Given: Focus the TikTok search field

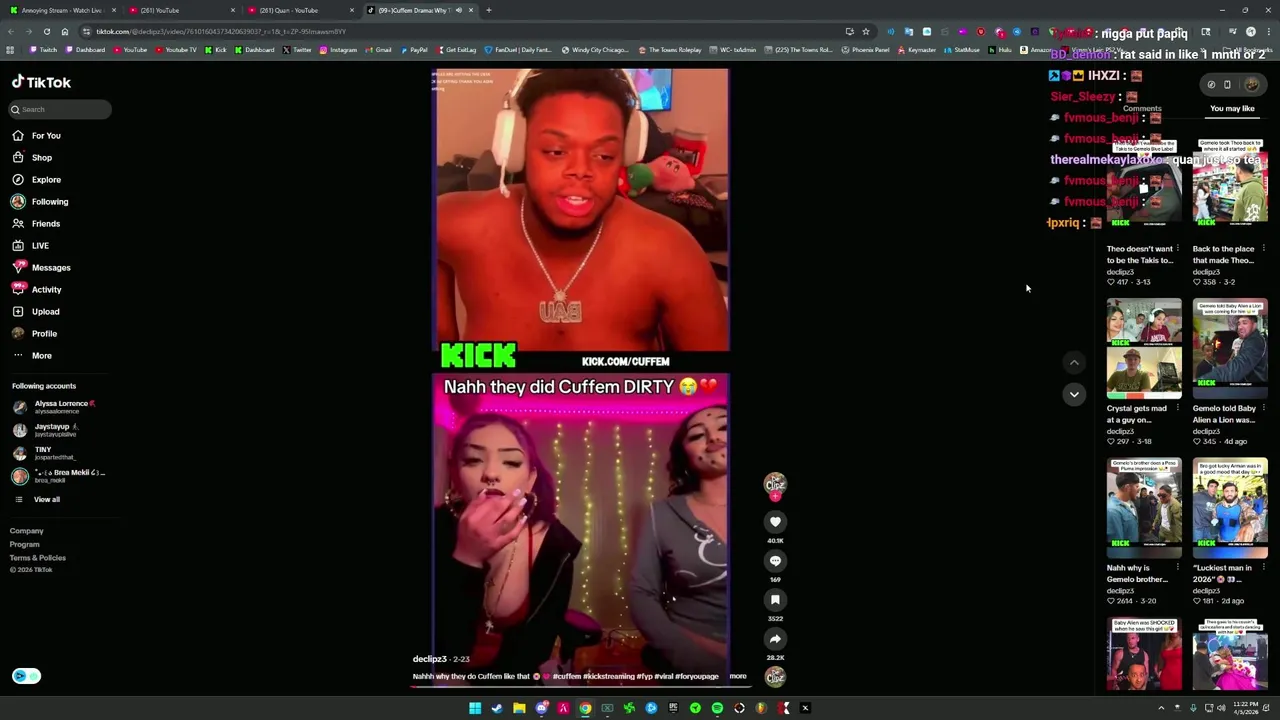Looking at the screenshot, I should (x=60, y=110).
